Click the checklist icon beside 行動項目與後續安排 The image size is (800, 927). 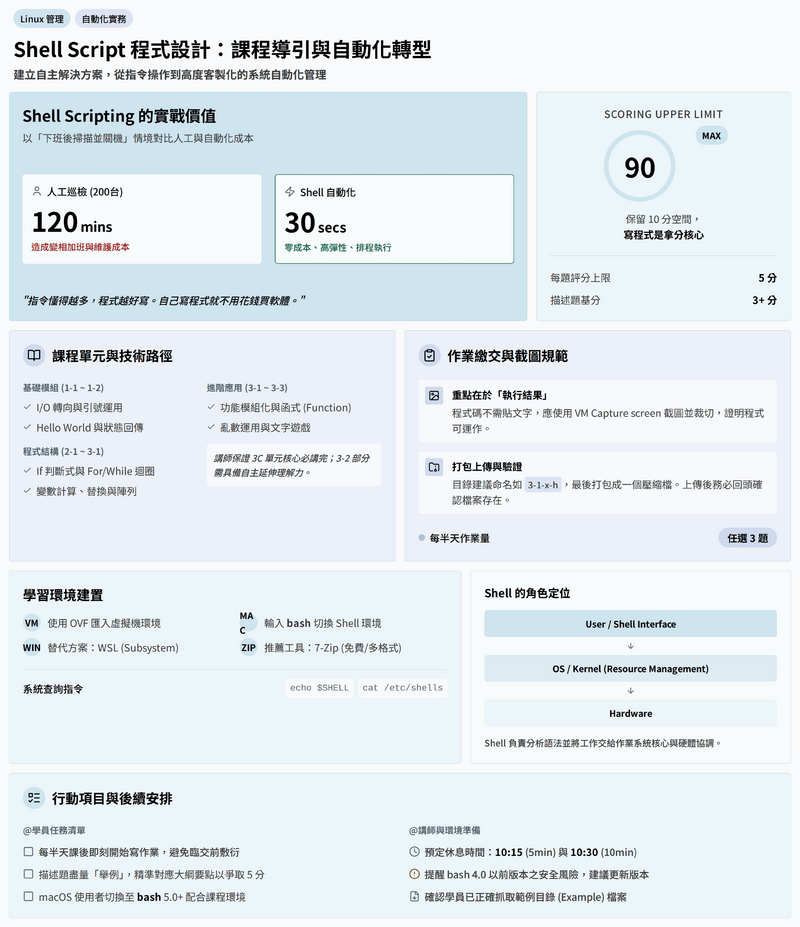point(34,798)
